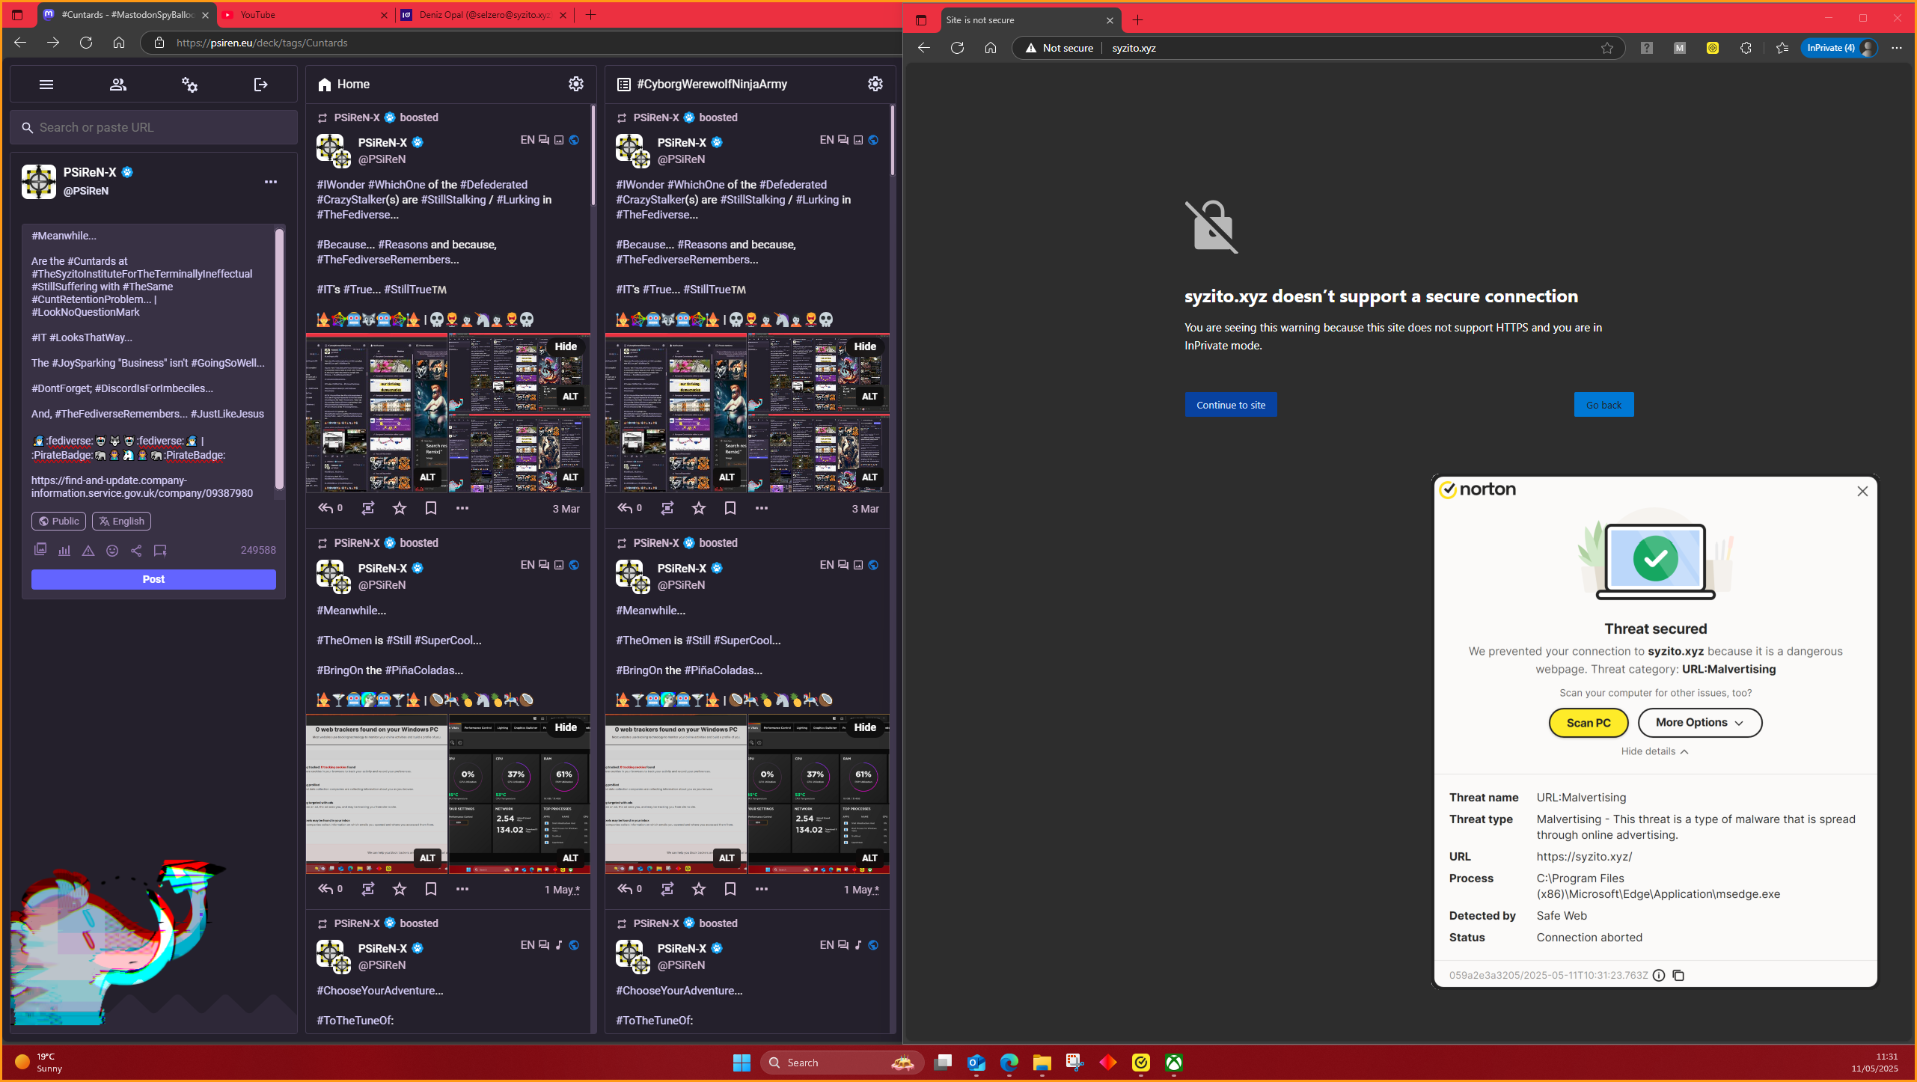Open the English language dropdown in compose
Screen dimensions: 1917x1082
122,521
